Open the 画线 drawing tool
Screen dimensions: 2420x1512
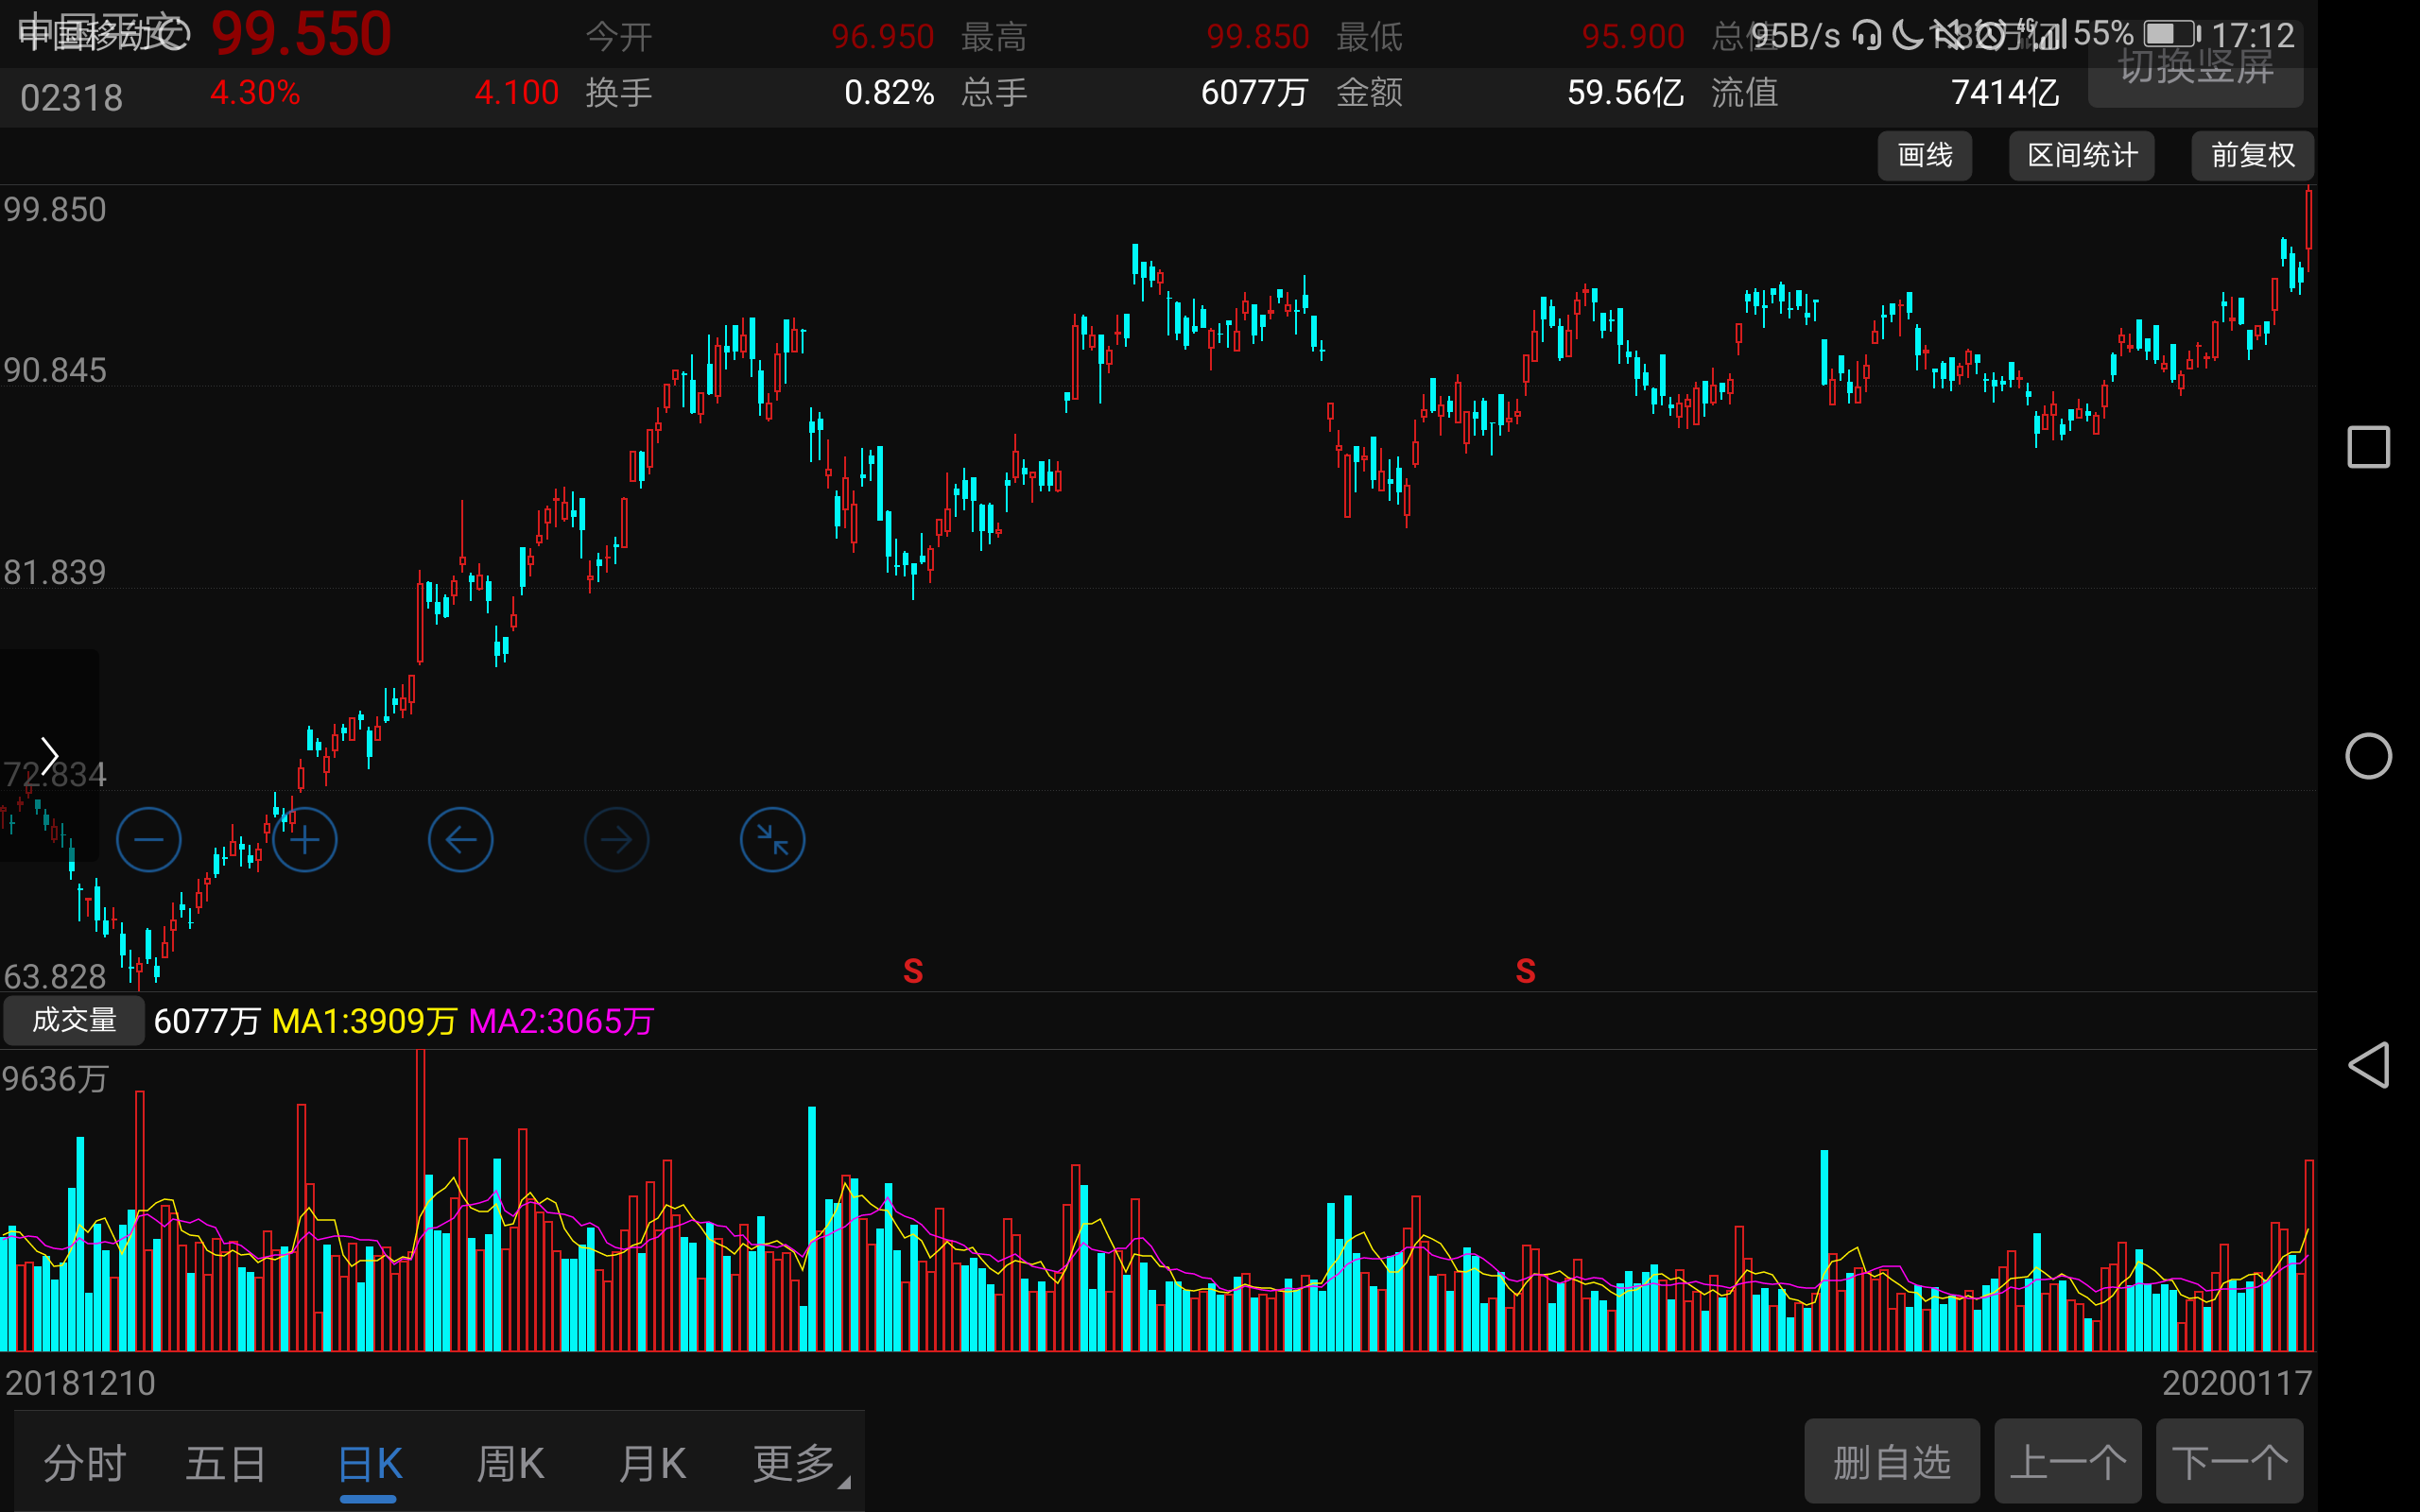pos(1924,155)
